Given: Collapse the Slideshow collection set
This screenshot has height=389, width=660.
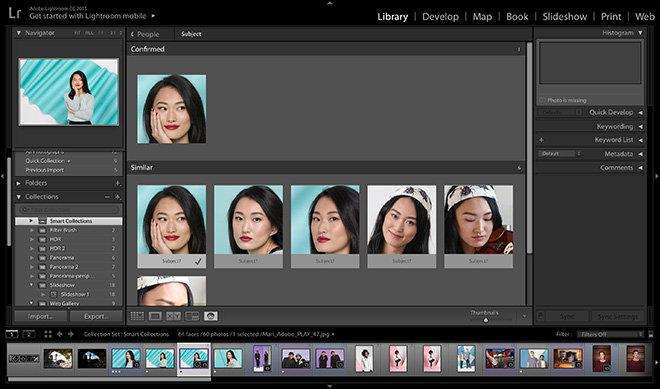Looking at the screenshot, I should click(31, 285).
